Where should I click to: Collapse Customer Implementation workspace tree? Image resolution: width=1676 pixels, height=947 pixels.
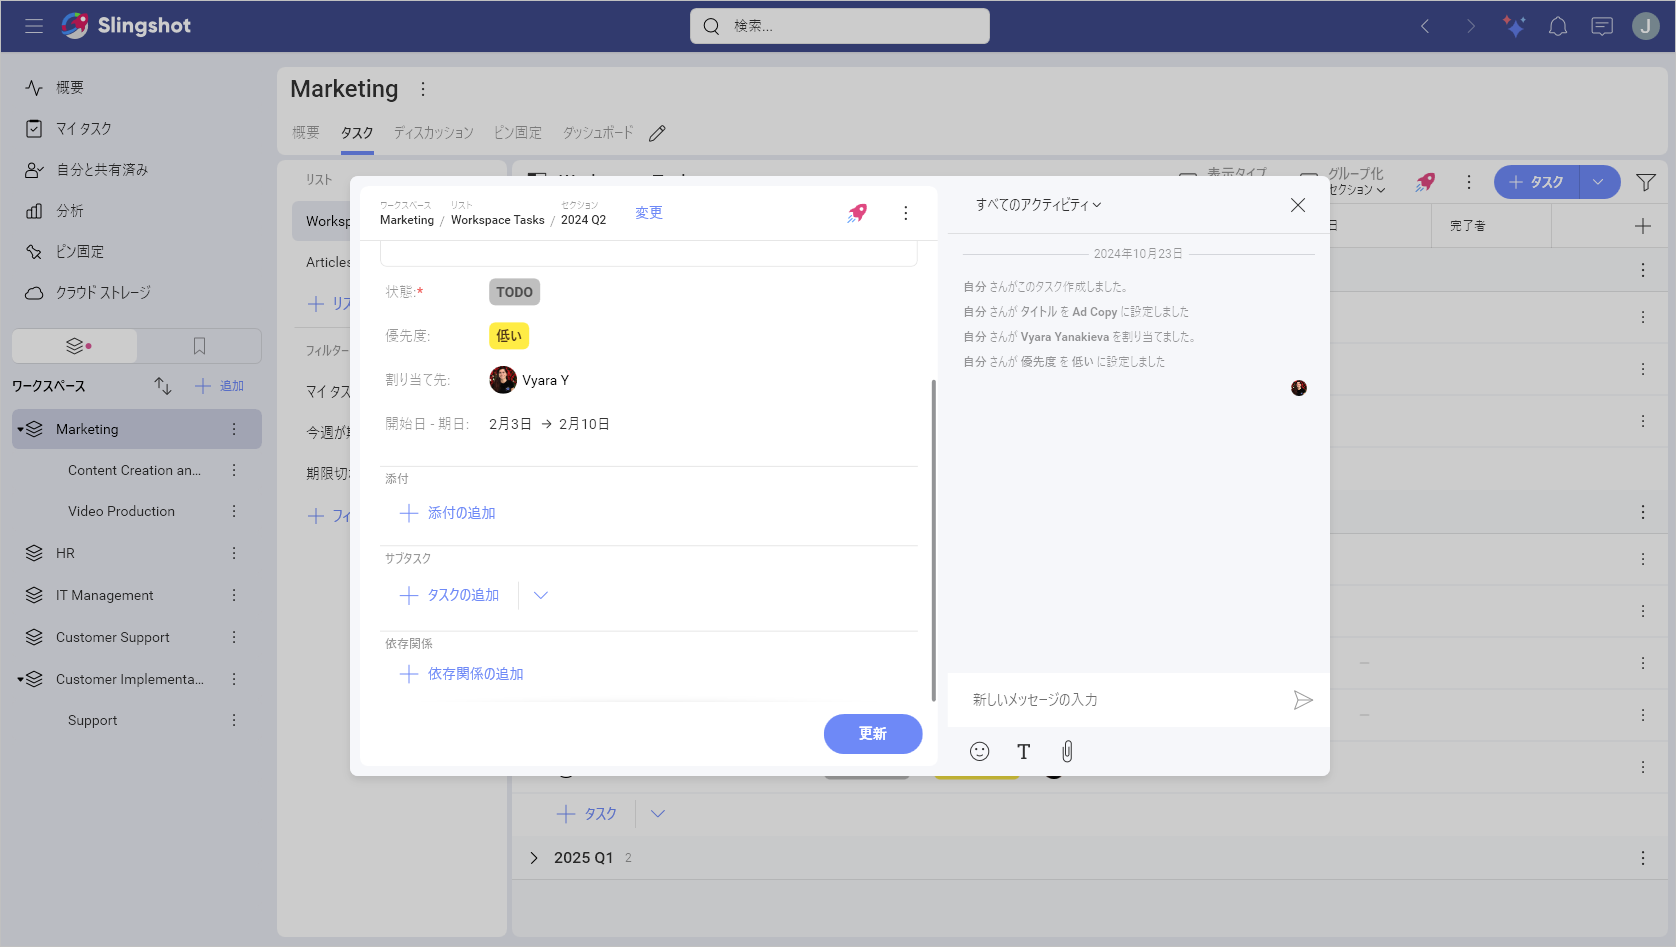click(20, 679)
